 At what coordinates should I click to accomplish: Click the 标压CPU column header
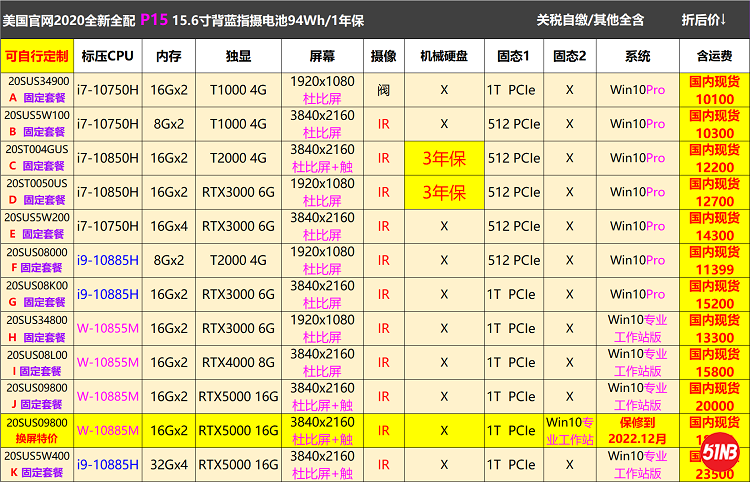coord(107,56)
